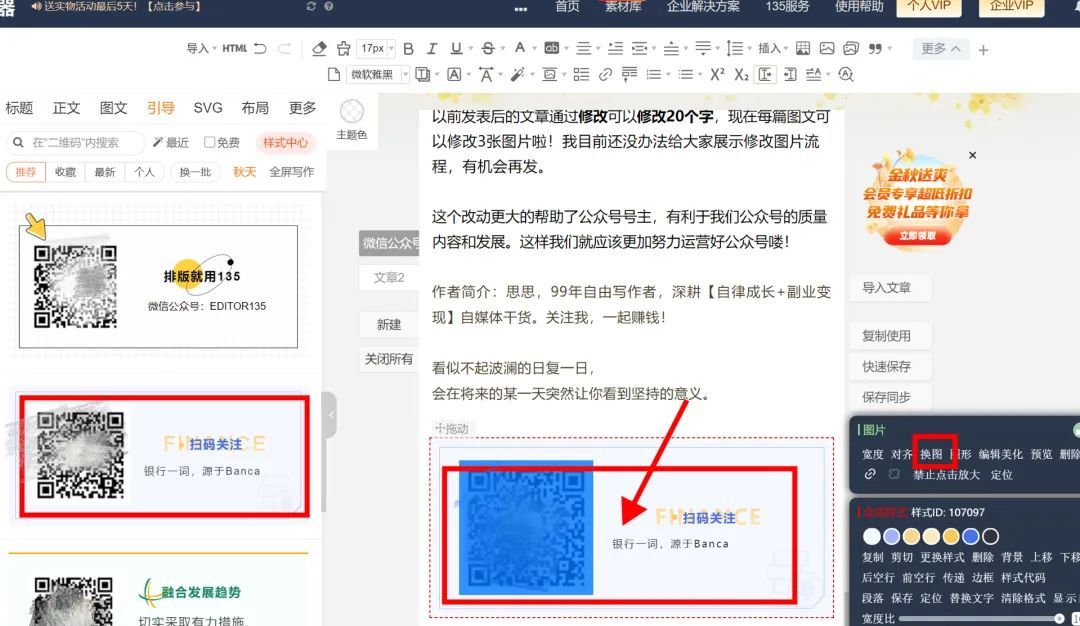The width and height of the screenshot is (1080, 626).
Task: Click 样式代码 in the style panel
Action: pos(1023,577)
